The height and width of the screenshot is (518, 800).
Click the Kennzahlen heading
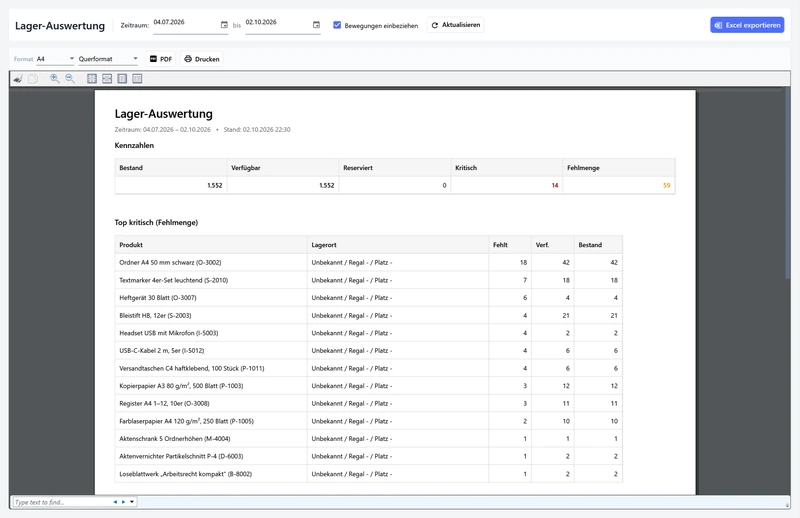click(x=134, y=145)
